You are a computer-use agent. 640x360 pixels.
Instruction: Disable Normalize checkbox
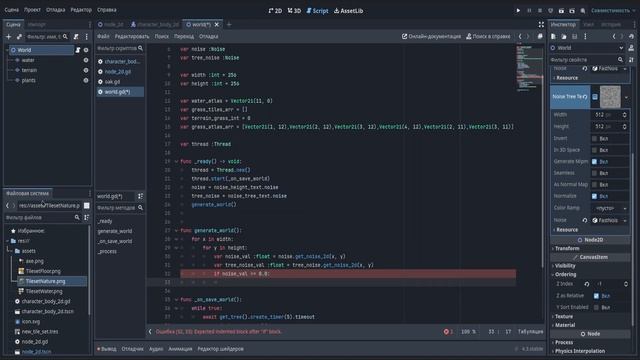click(594, 196)
